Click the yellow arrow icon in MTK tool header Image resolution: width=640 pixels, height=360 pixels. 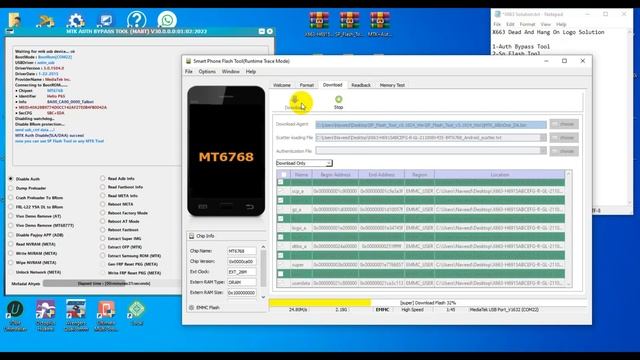coord(45,20)
